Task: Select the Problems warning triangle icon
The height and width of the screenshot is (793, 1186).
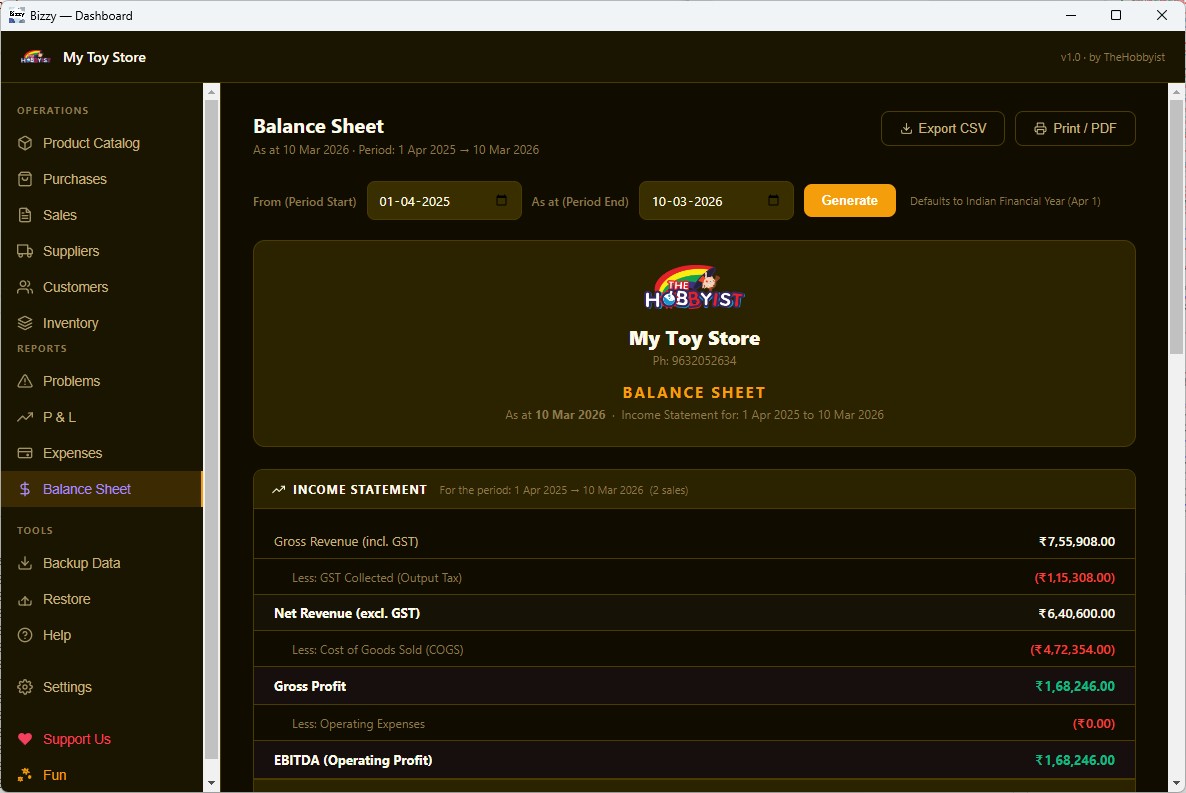Action: (25, 381)
